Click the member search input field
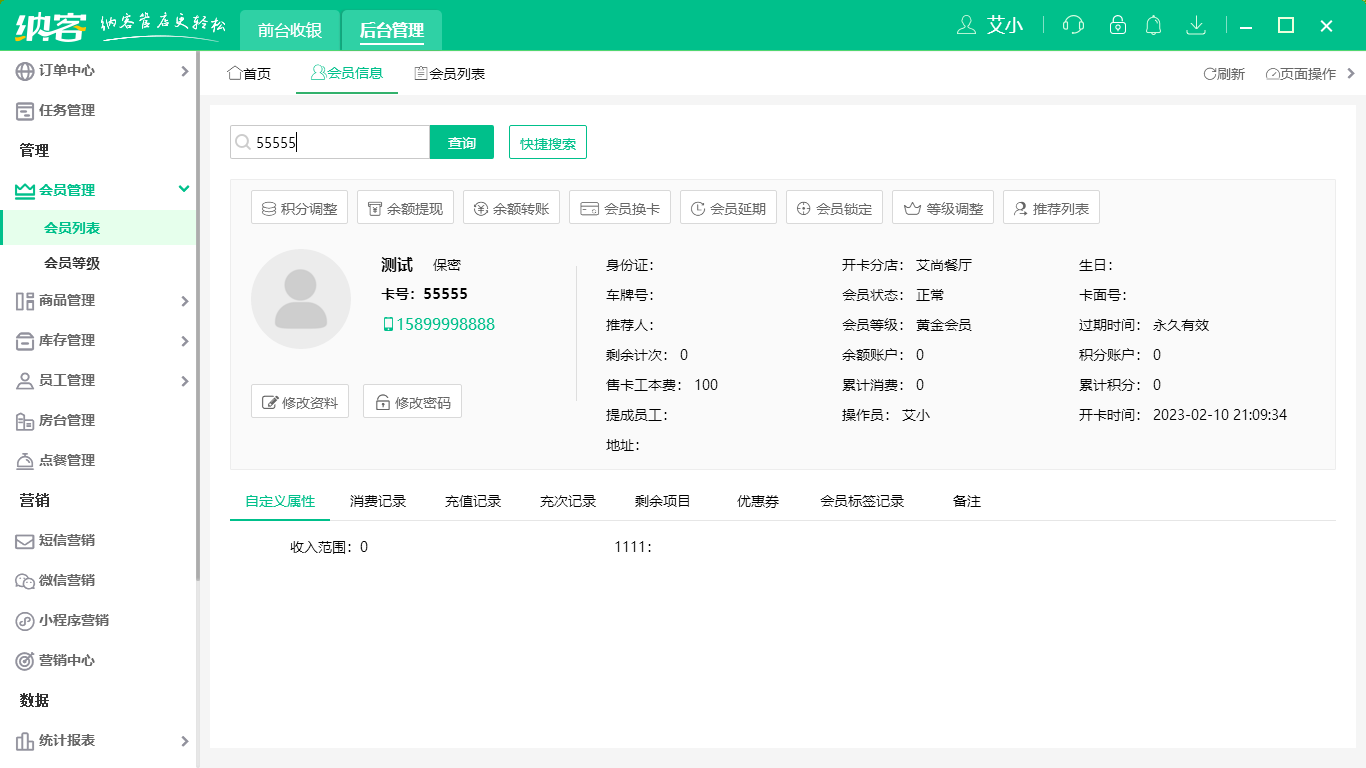Viewport: 1366px width, 768px height. click(330, 142)
